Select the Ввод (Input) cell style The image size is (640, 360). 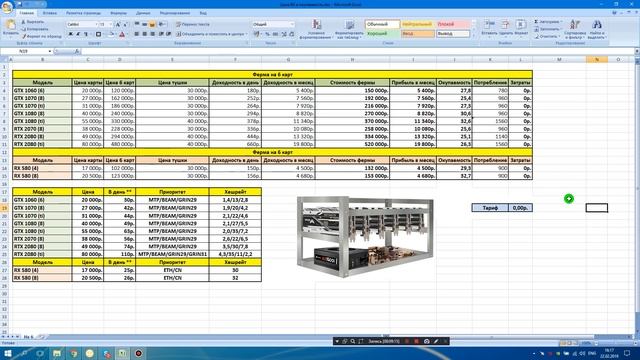pos(418,34)
